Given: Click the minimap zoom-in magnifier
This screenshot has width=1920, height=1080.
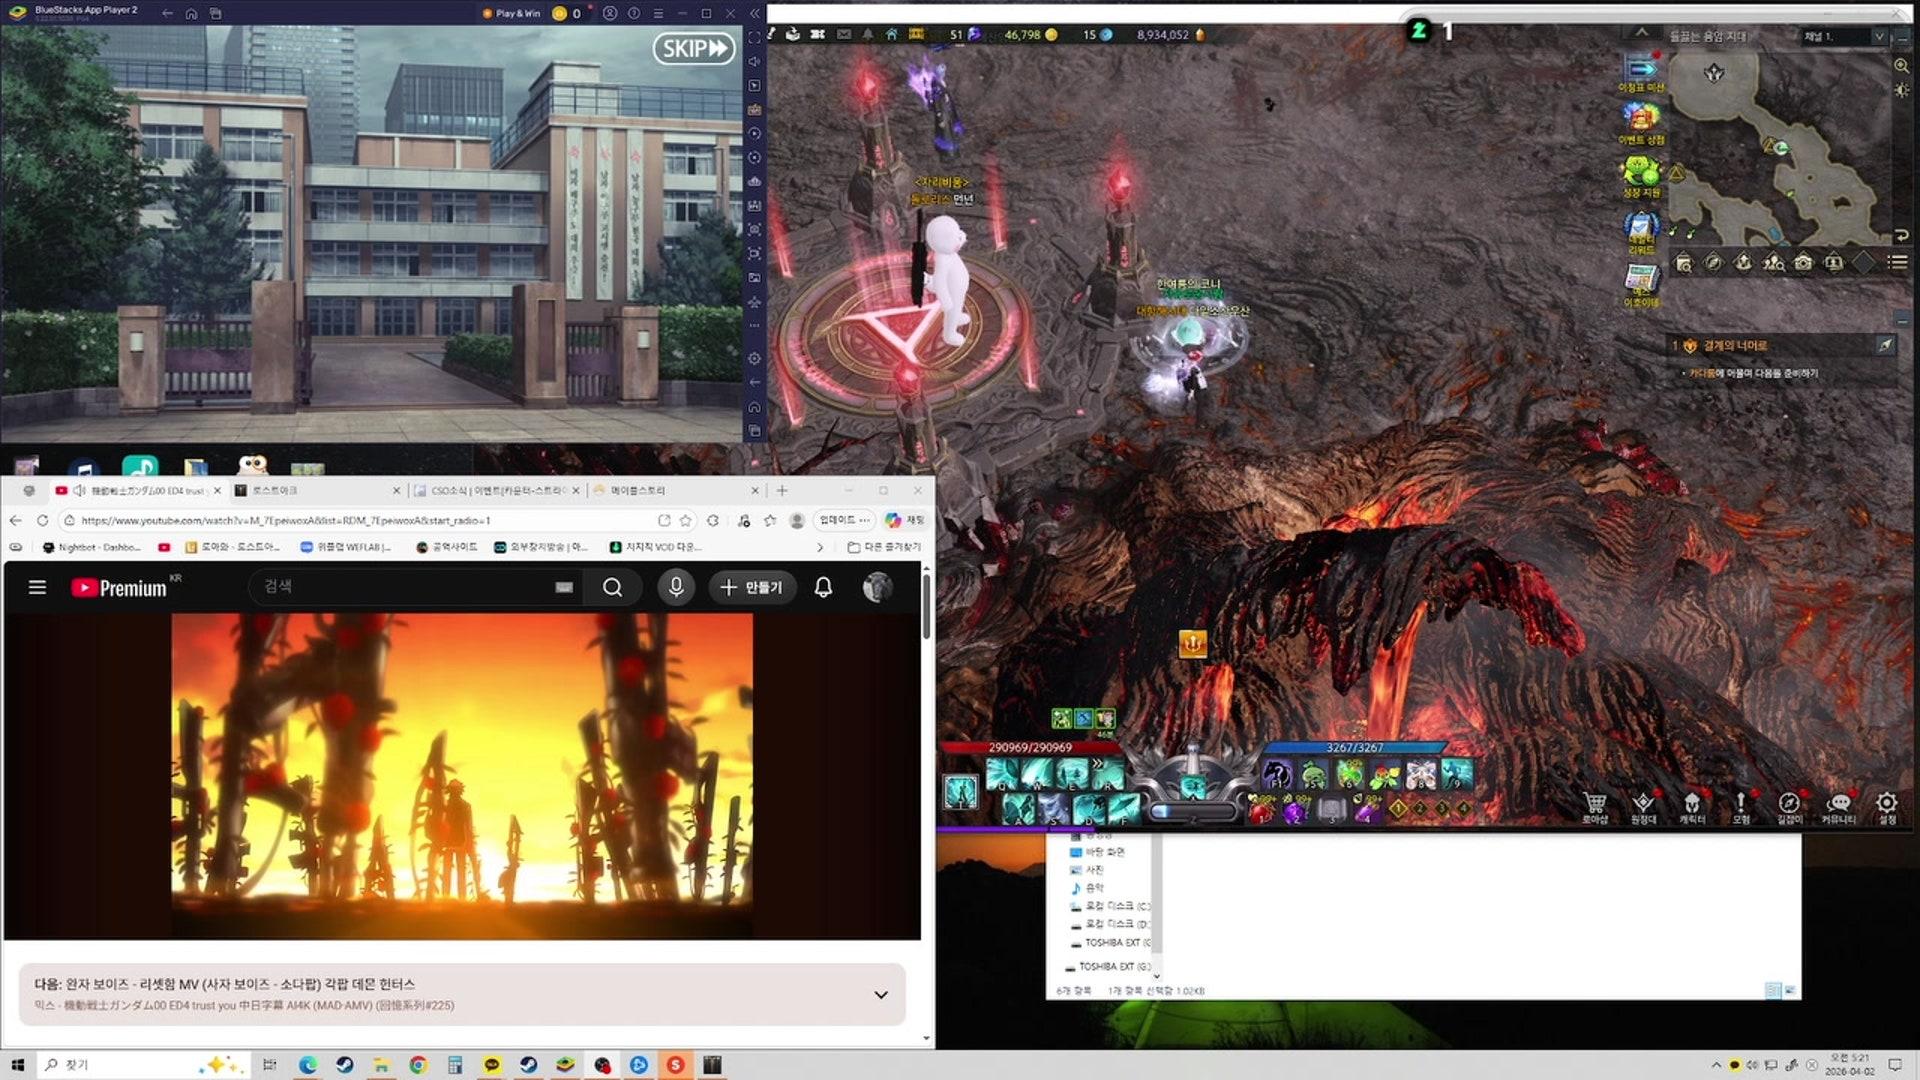Looking at the screenshot, I should point(1901,65).
